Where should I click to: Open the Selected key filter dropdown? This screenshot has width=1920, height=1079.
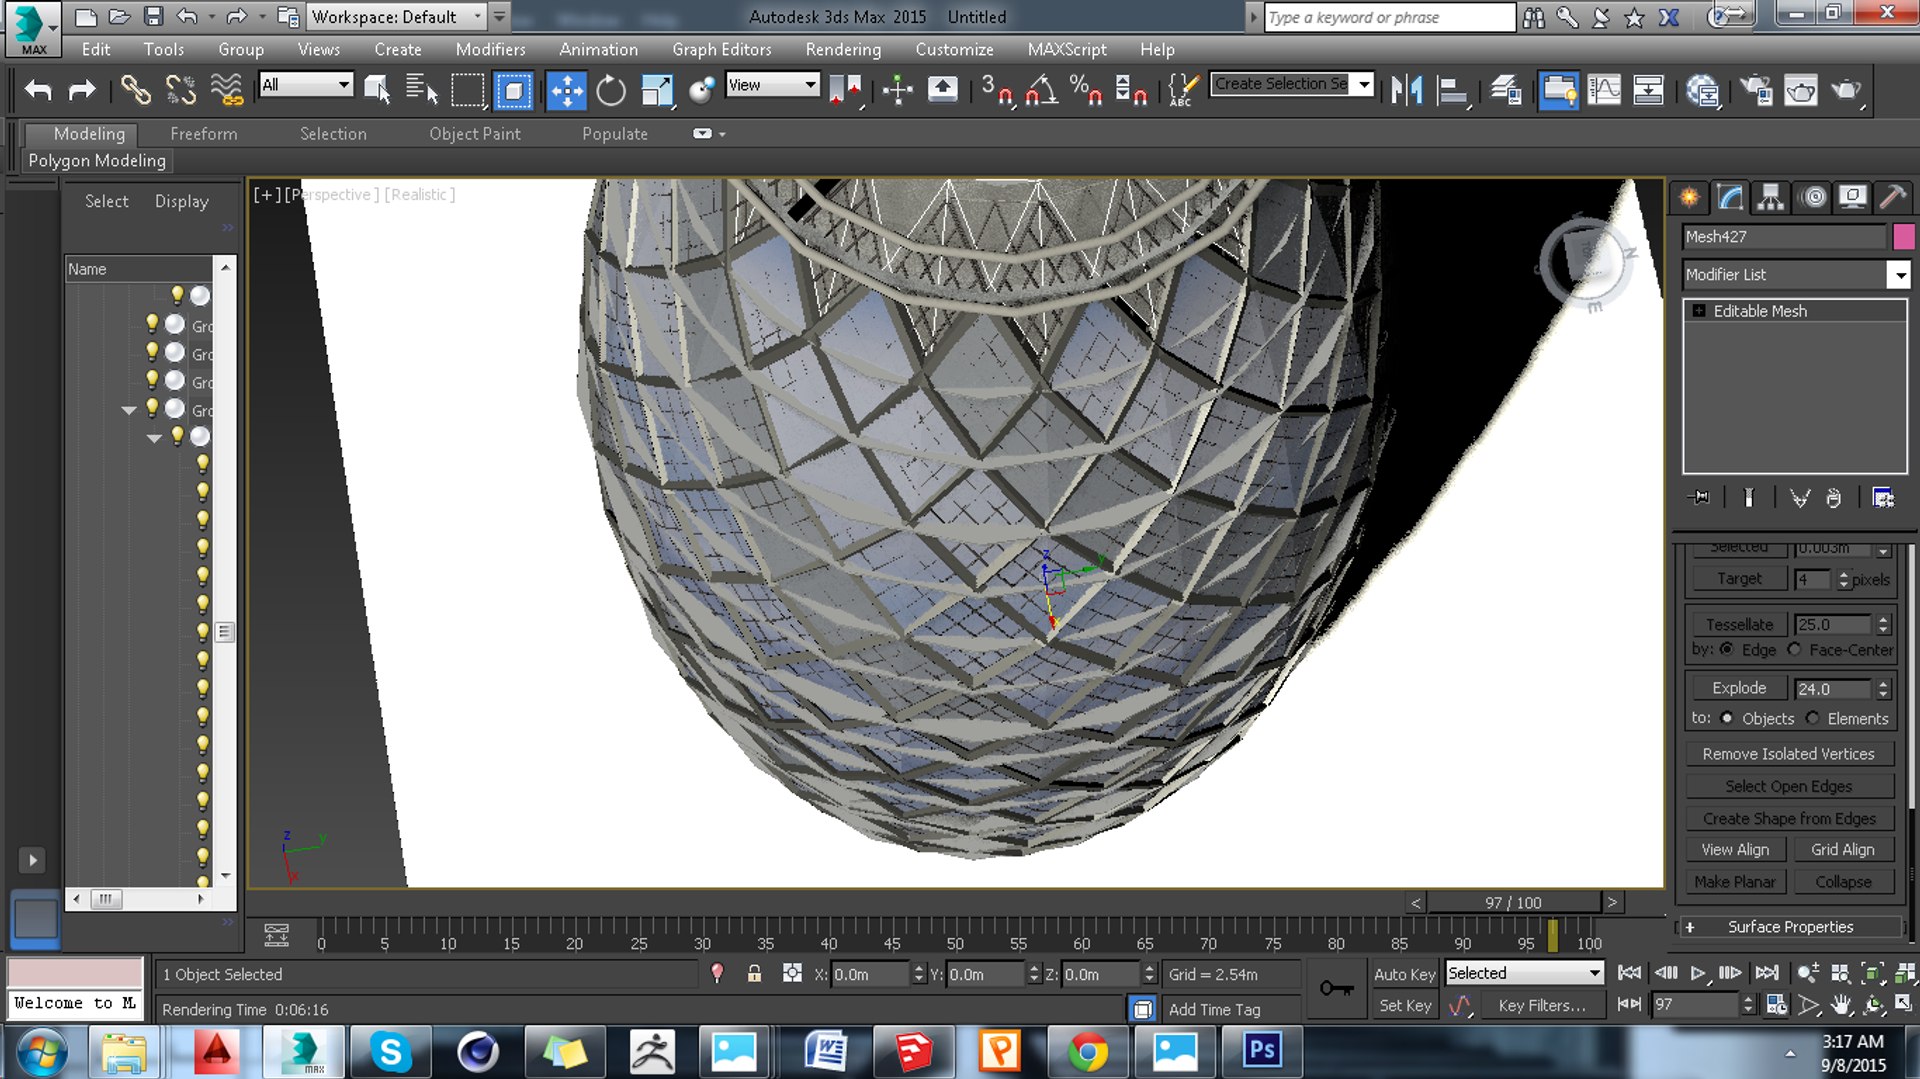click(1524, 973)
